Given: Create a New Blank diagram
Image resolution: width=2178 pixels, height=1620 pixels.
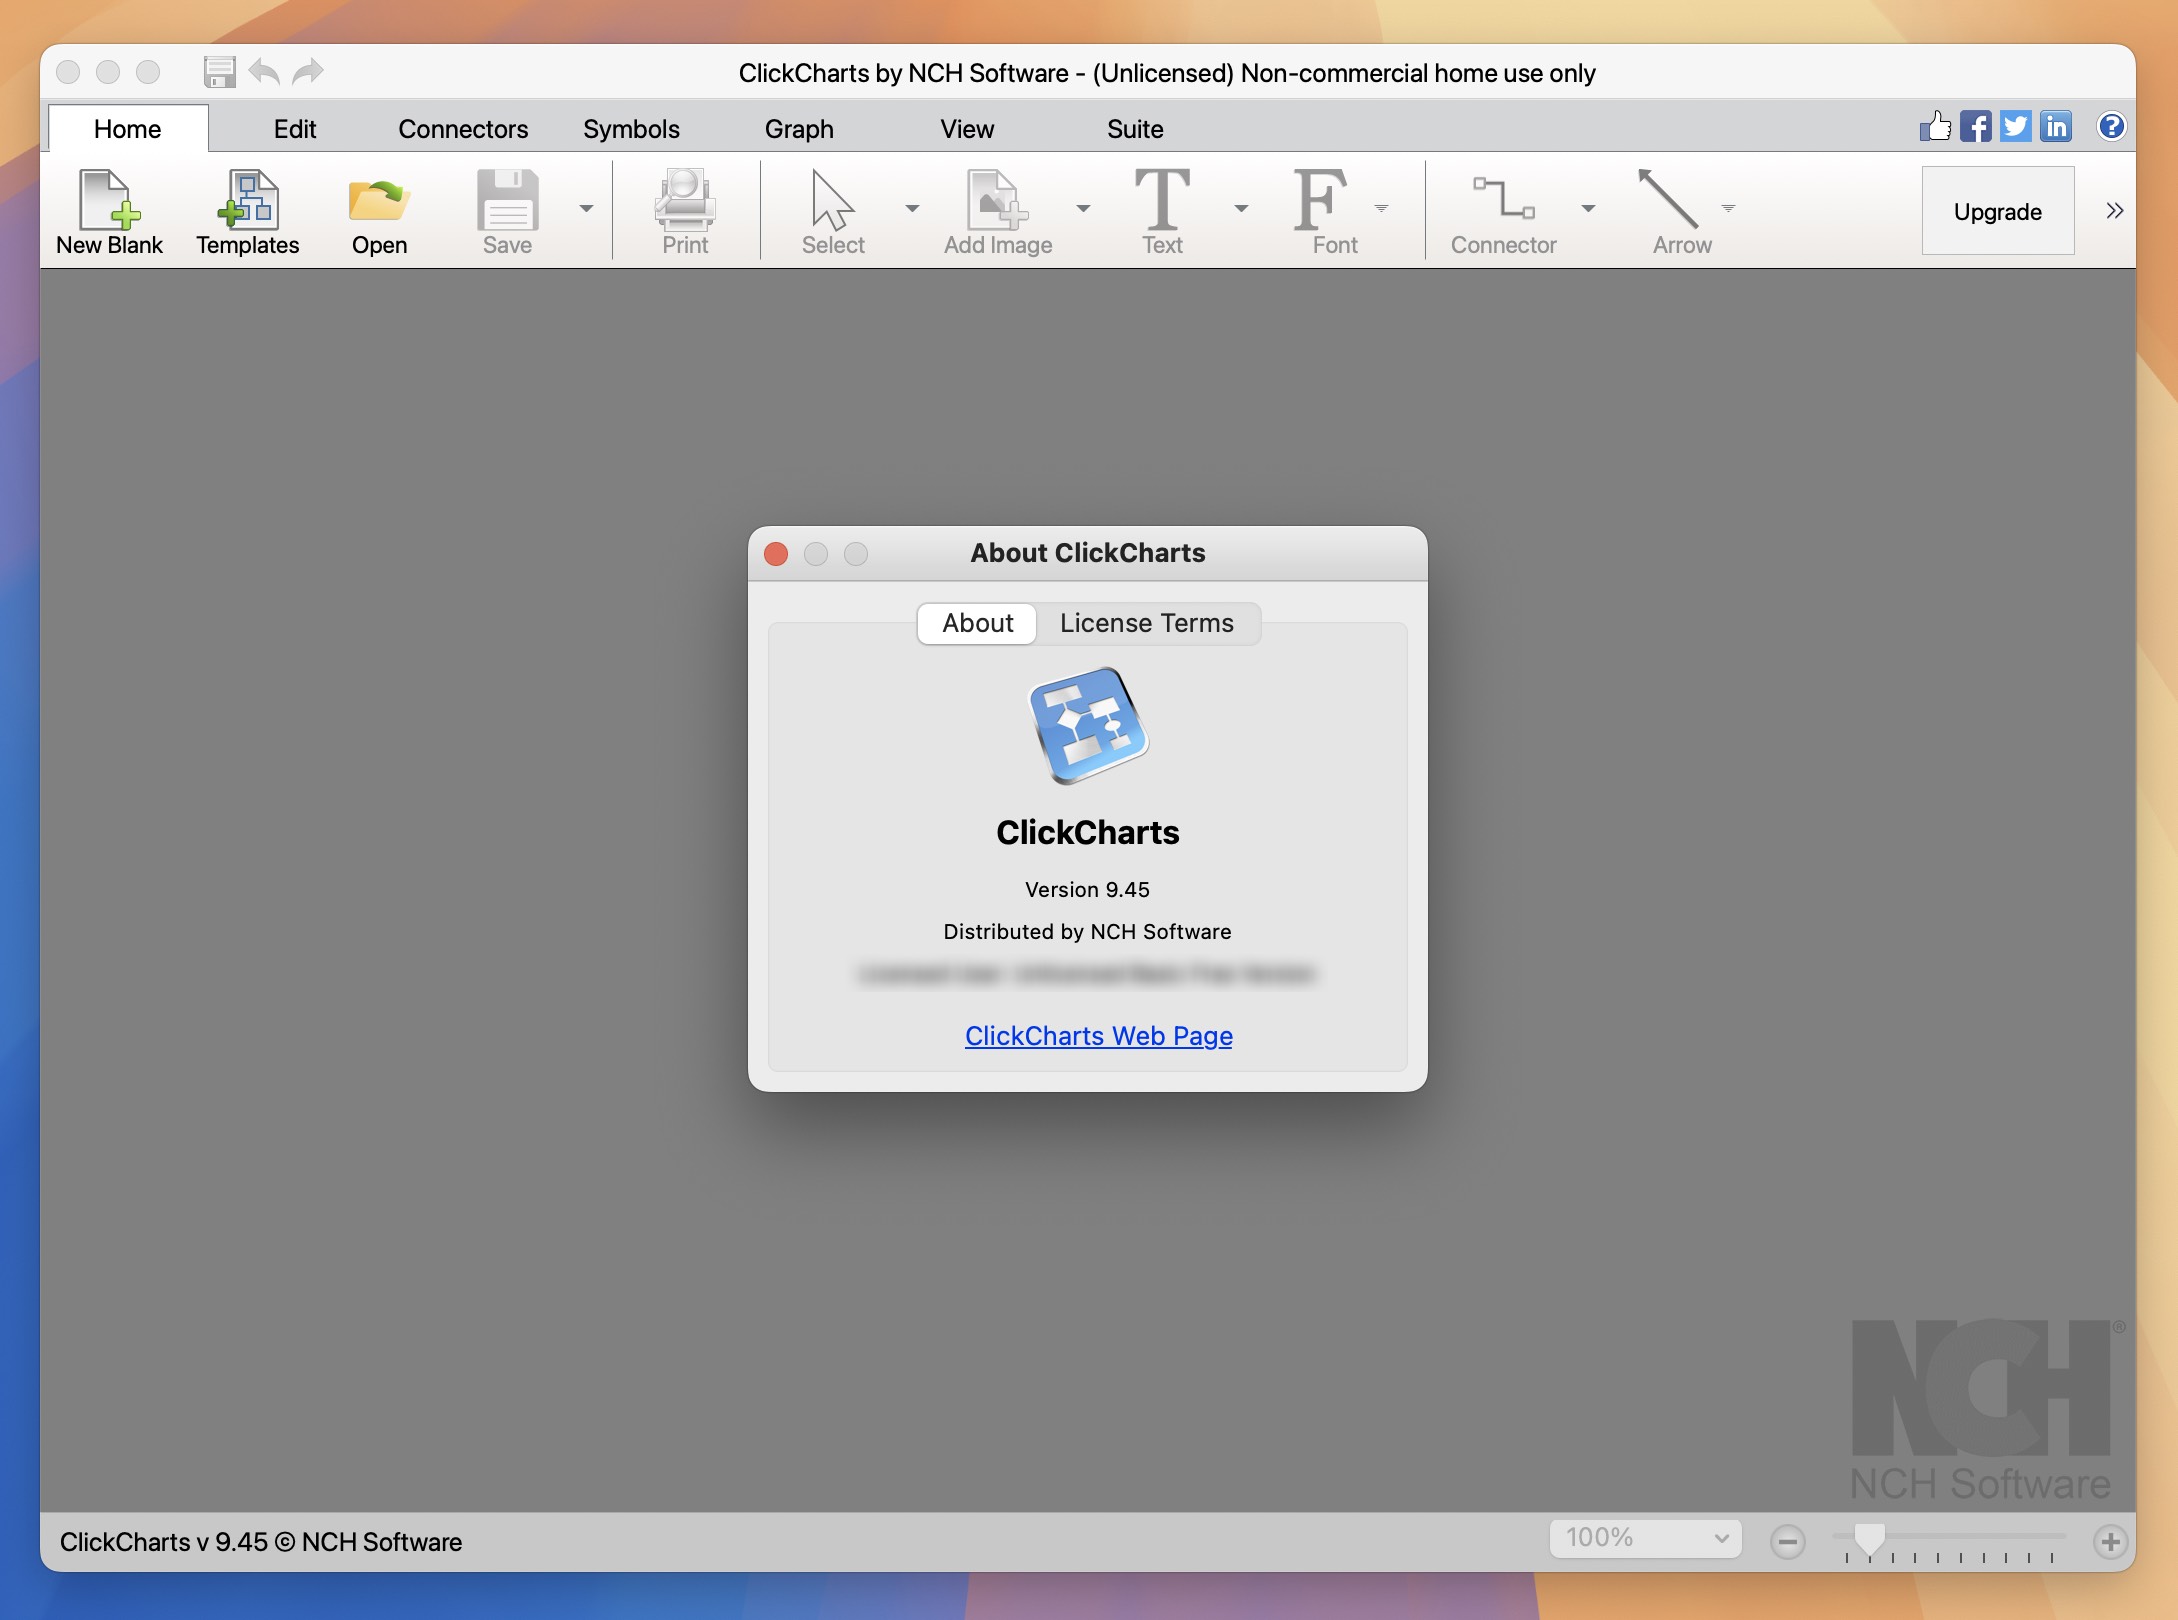Looking at the screenshot, I should click(109, 212).
